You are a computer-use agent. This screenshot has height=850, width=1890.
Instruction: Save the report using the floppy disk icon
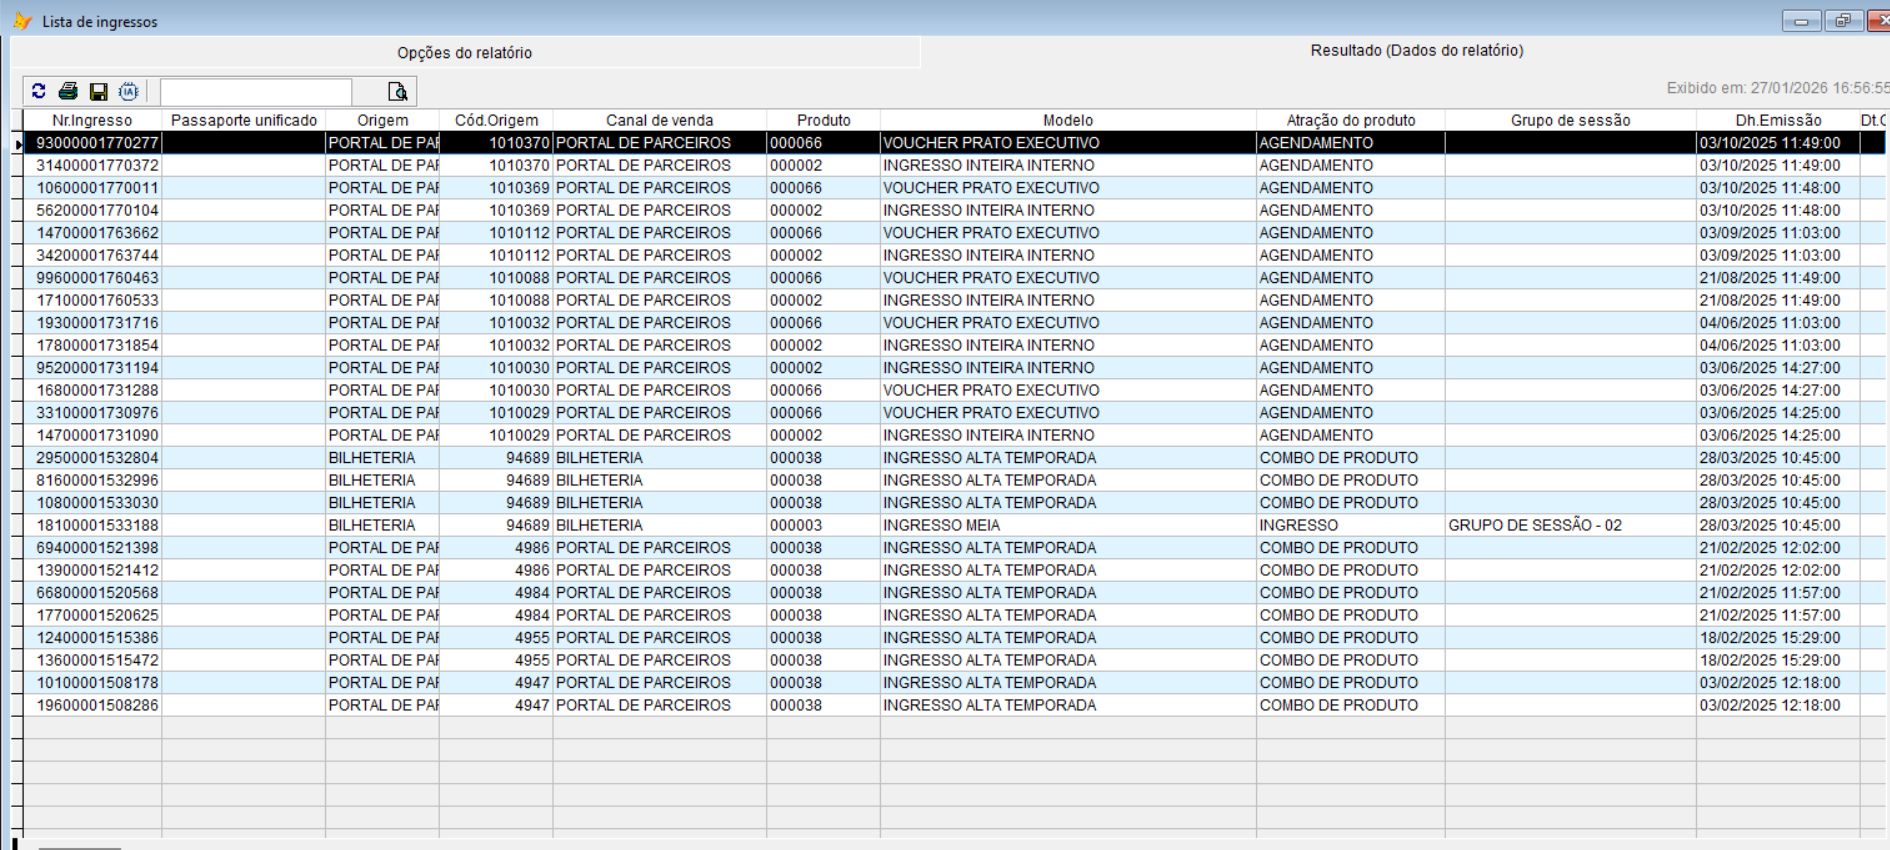click(98, 91)
